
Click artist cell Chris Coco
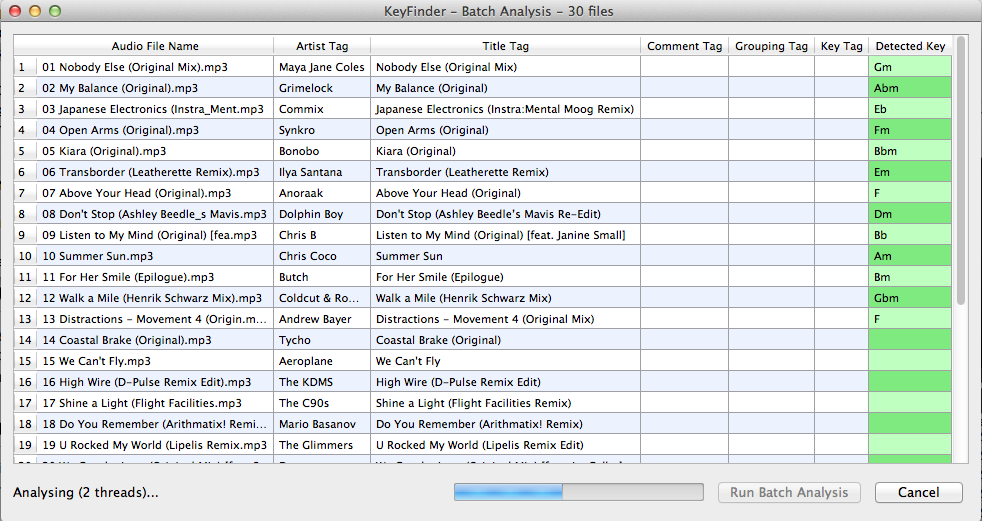pos(322,255)
